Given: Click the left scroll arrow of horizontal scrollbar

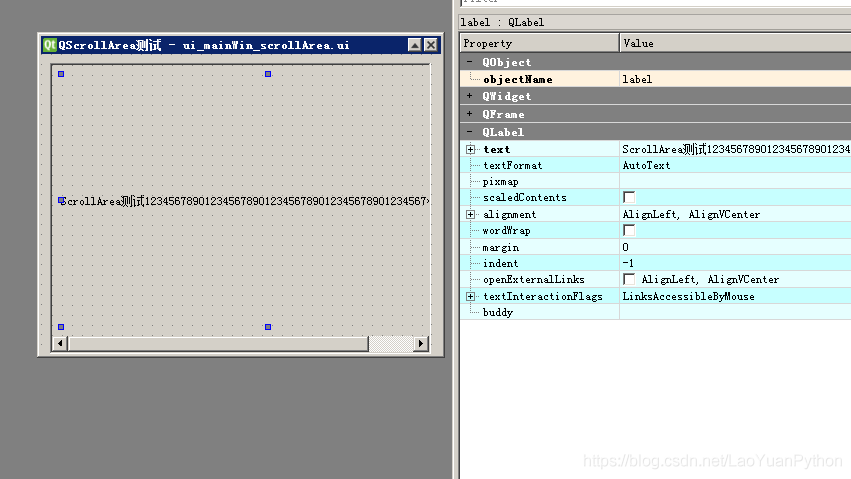Looking at the screenshot, I should (x=60, y=343).
